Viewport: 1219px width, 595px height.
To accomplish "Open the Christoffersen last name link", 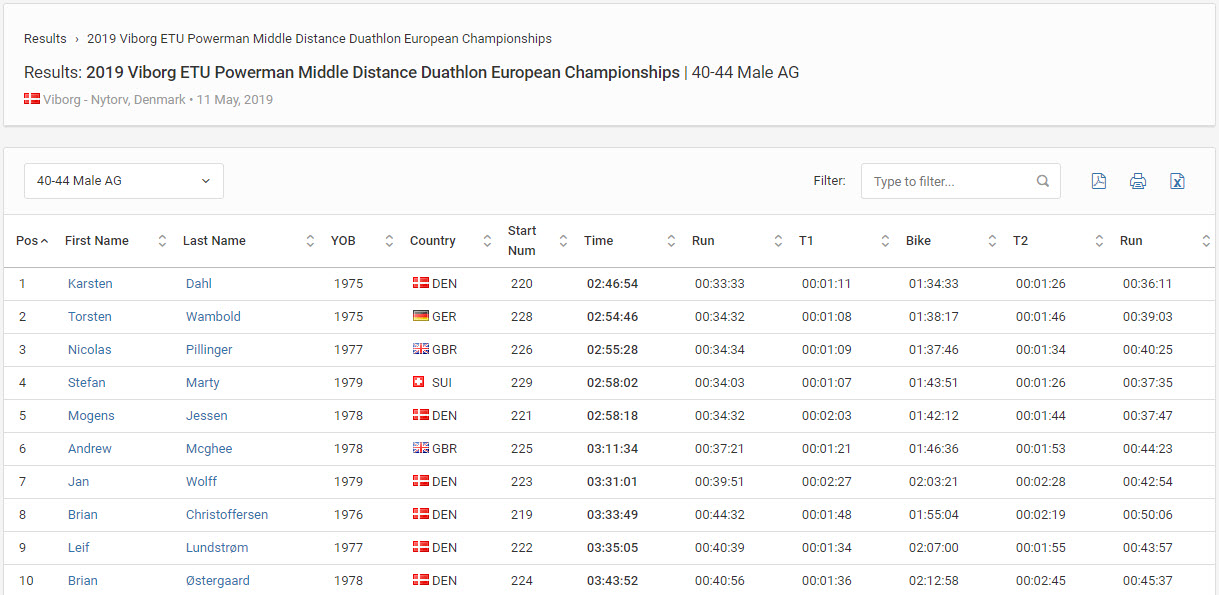I will click(227, 514).
